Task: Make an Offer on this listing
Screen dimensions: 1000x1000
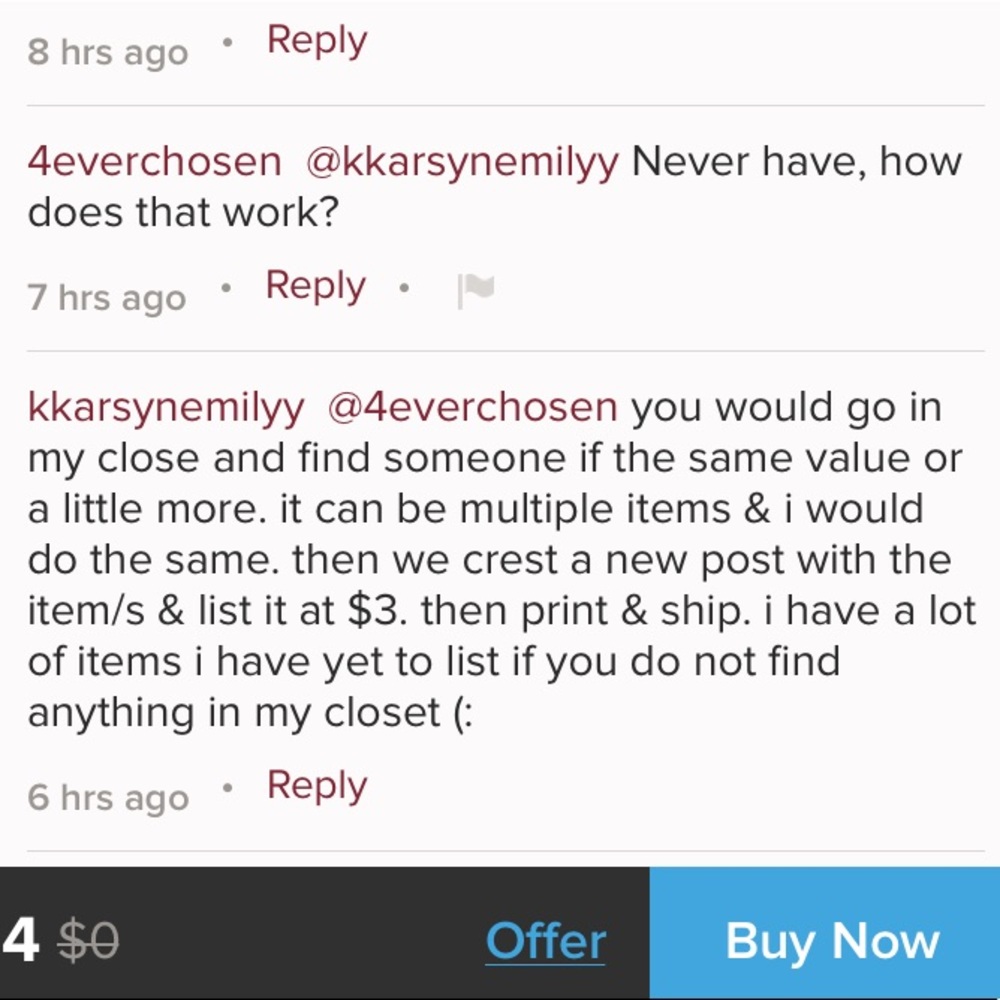Action: pos(545,941)
